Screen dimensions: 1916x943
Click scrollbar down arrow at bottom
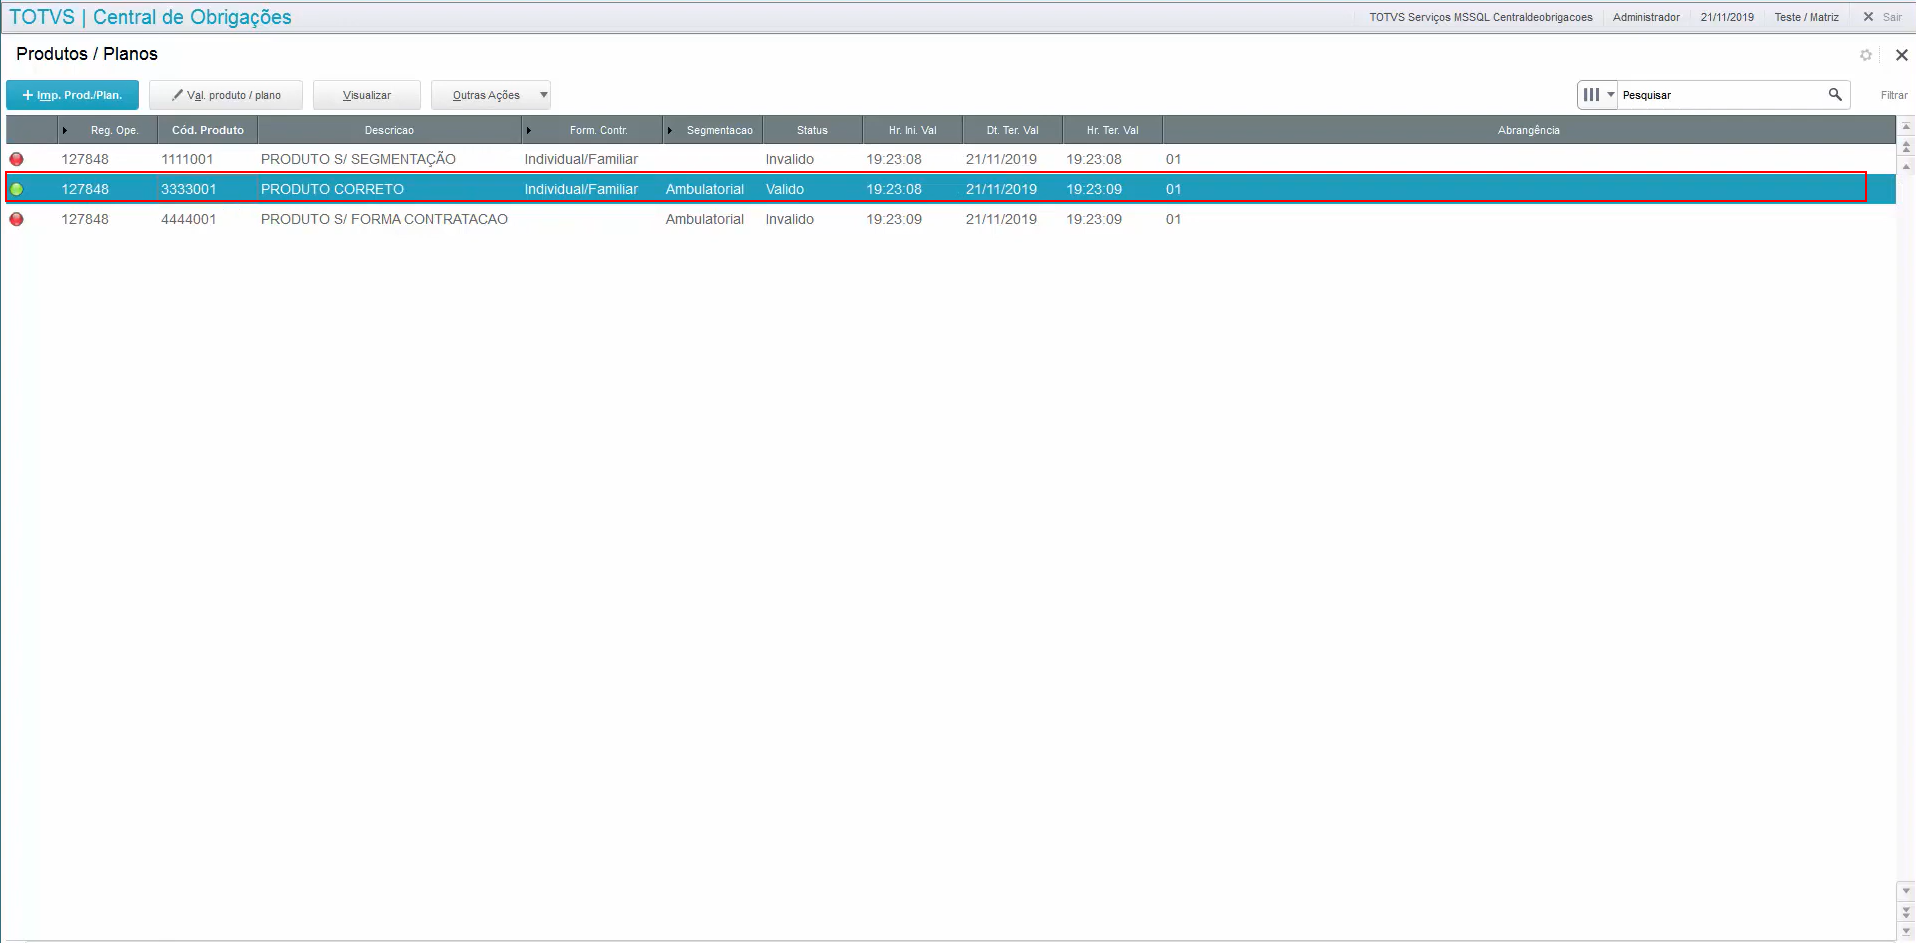(1906, 932)
